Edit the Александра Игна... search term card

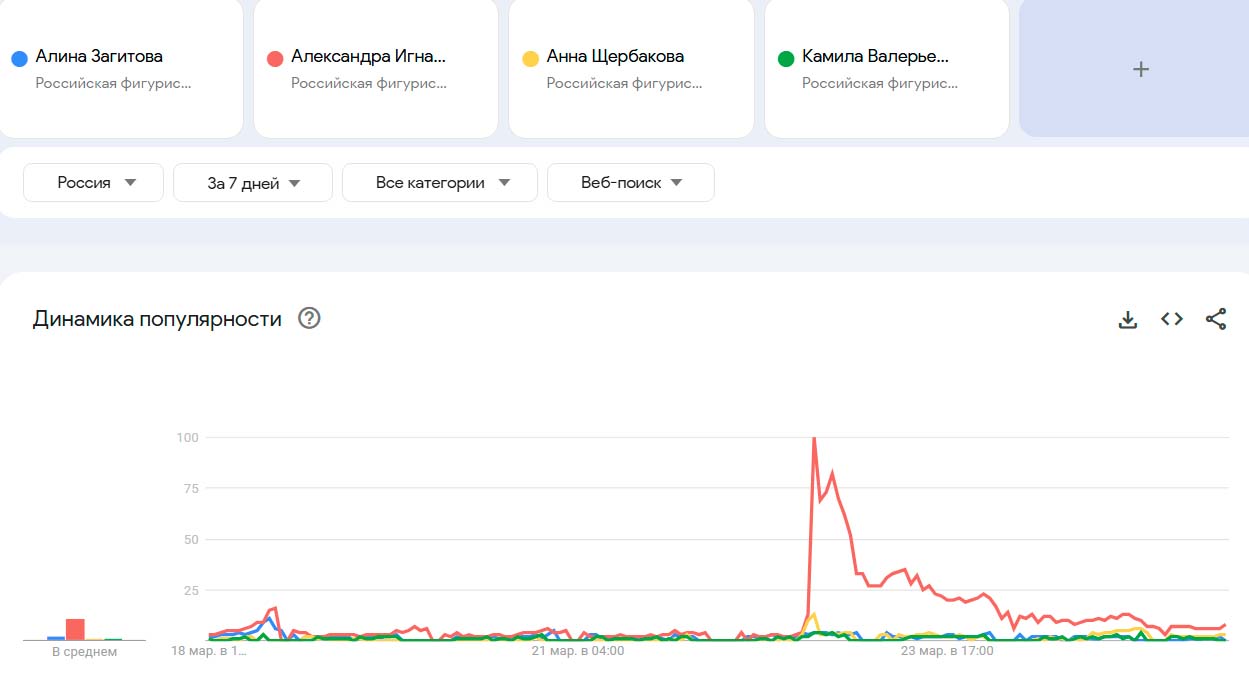point(376,69)
